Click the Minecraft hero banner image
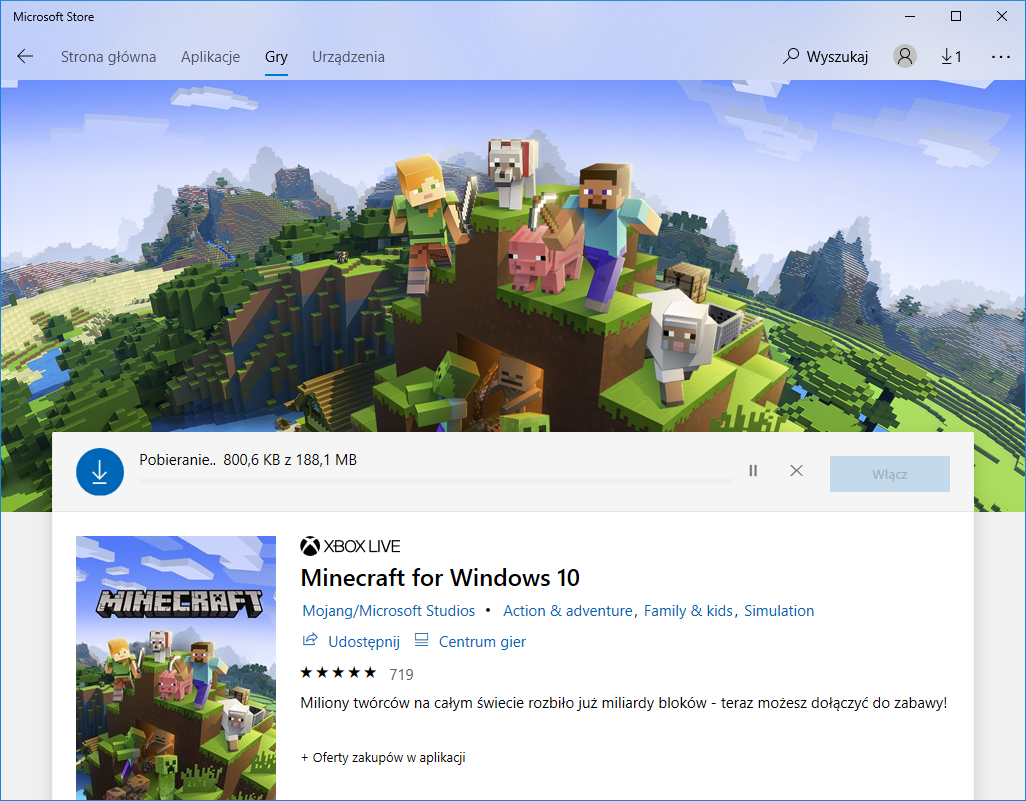The width and height of the screenshot is (1026, 801). coord(513,255)
